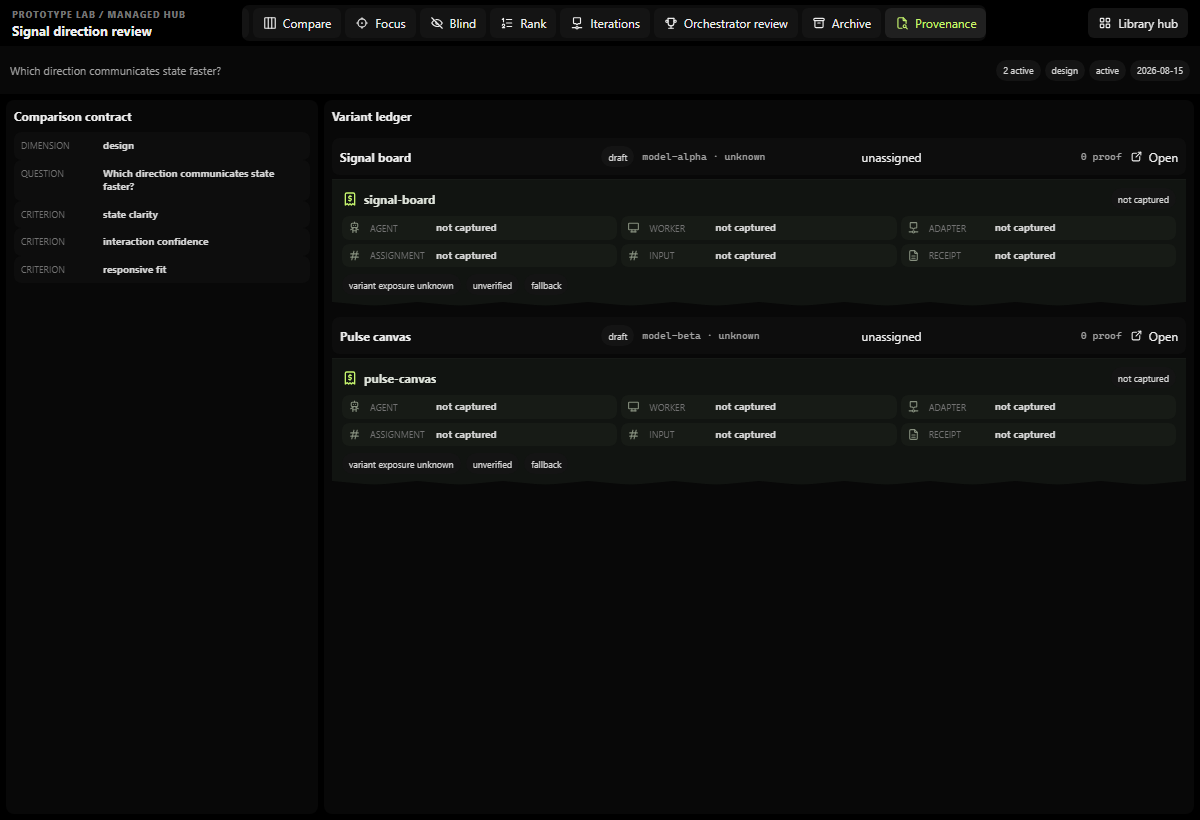
Task: Switch to the Rank tab
Action: pos(523,23)
